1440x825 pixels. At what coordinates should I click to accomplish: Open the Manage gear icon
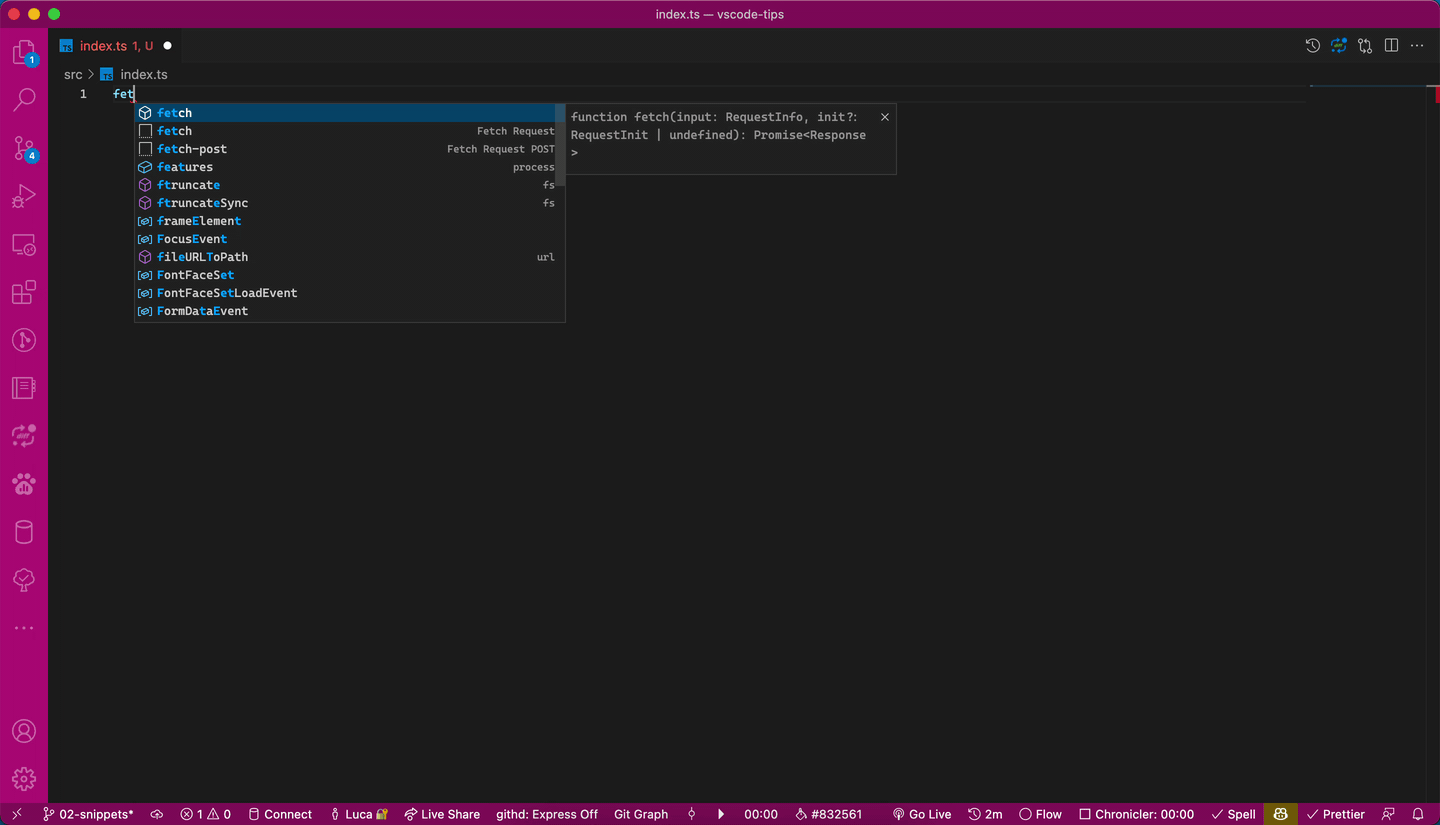[x=24, y=779]
